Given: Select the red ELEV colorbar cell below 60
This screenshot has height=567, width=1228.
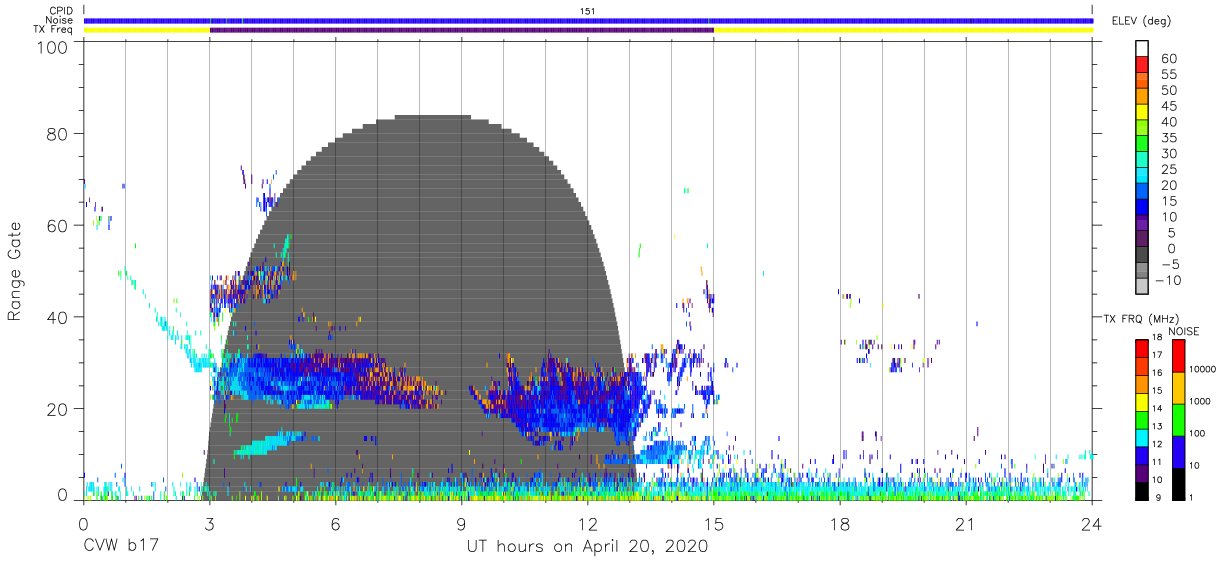Looking at the screenshot, I should [1142, 65].
